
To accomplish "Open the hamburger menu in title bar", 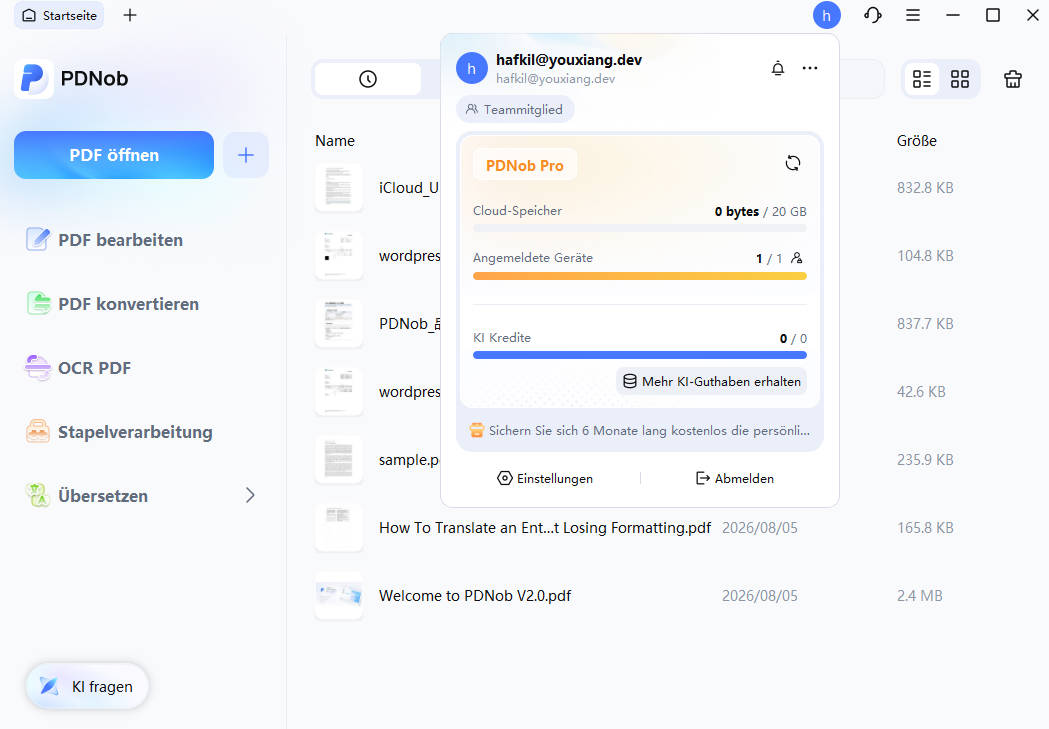I will point(913,15).
